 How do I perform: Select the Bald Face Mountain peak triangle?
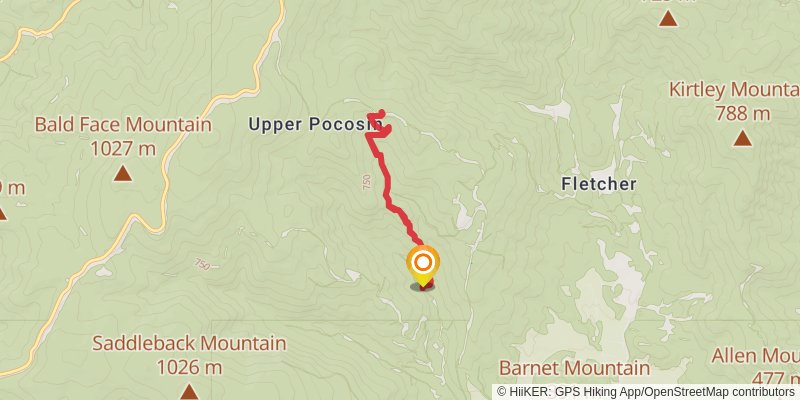click(122, 173)
